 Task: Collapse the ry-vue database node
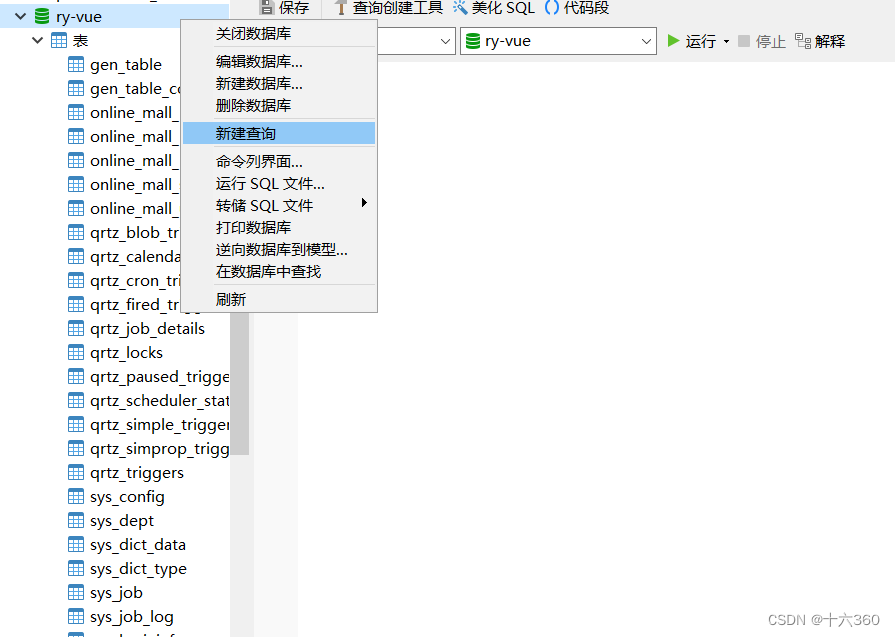click(20, 16)
